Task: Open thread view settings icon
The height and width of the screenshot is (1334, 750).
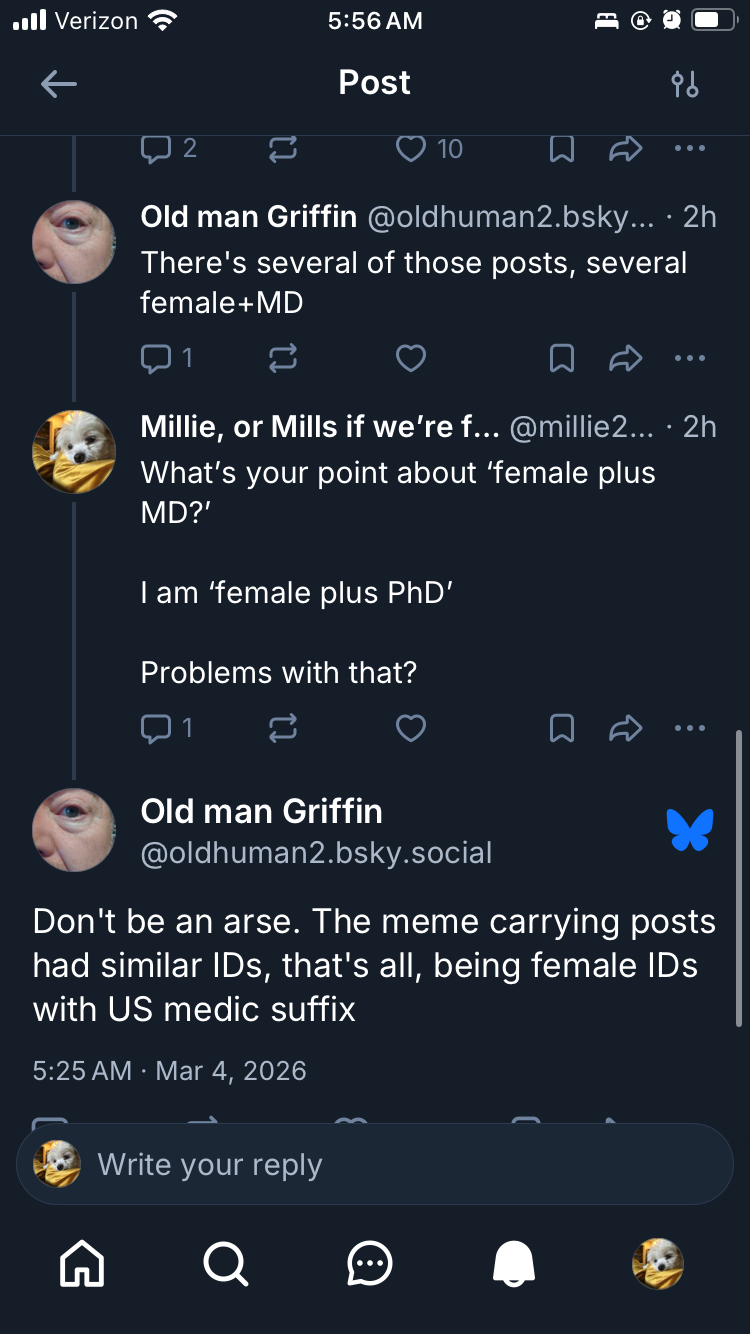Action: click(685, 85)
